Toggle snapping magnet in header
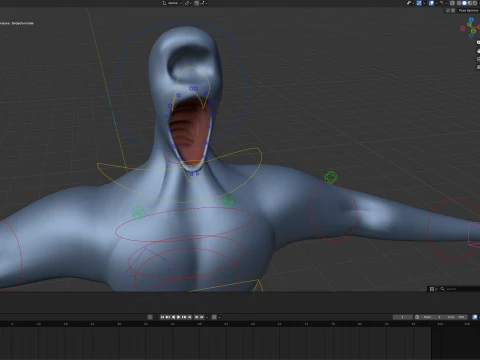This screenshot has width=480, height=360. tap(196, 3)
